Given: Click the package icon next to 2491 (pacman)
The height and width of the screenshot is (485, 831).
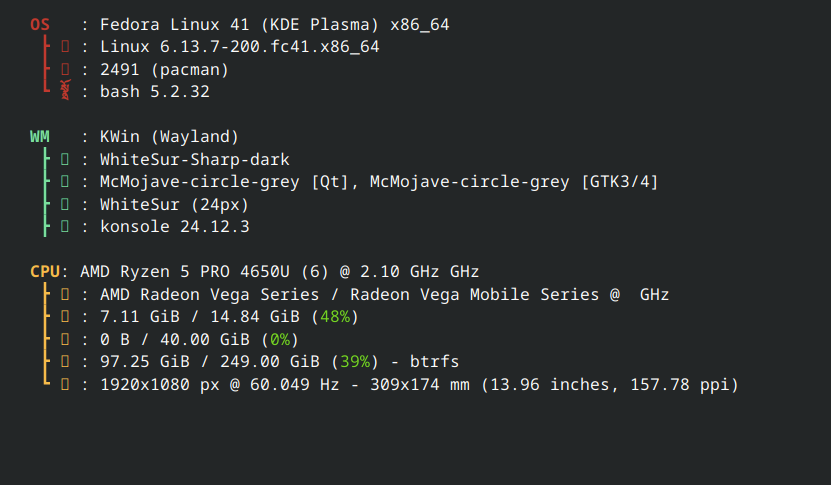Looking at the screenshot, I should pos(65,69).
